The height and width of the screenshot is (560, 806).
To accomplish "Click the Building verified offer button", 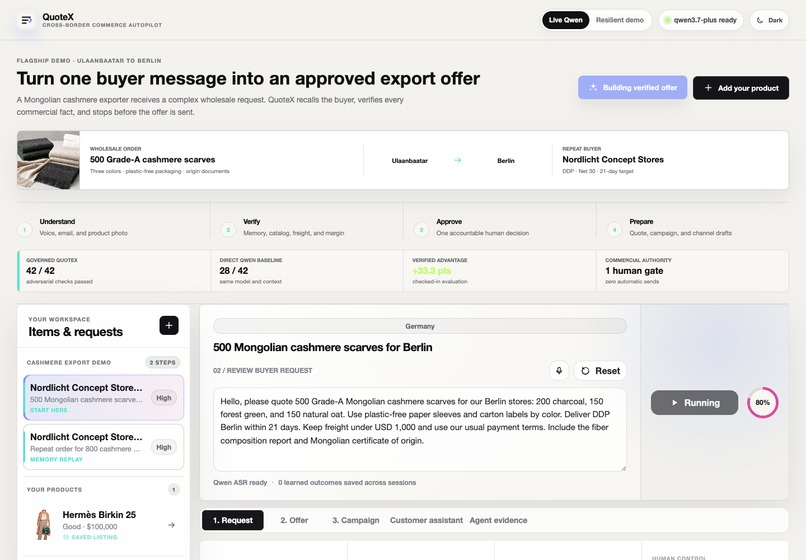I will tap(633, 87).
